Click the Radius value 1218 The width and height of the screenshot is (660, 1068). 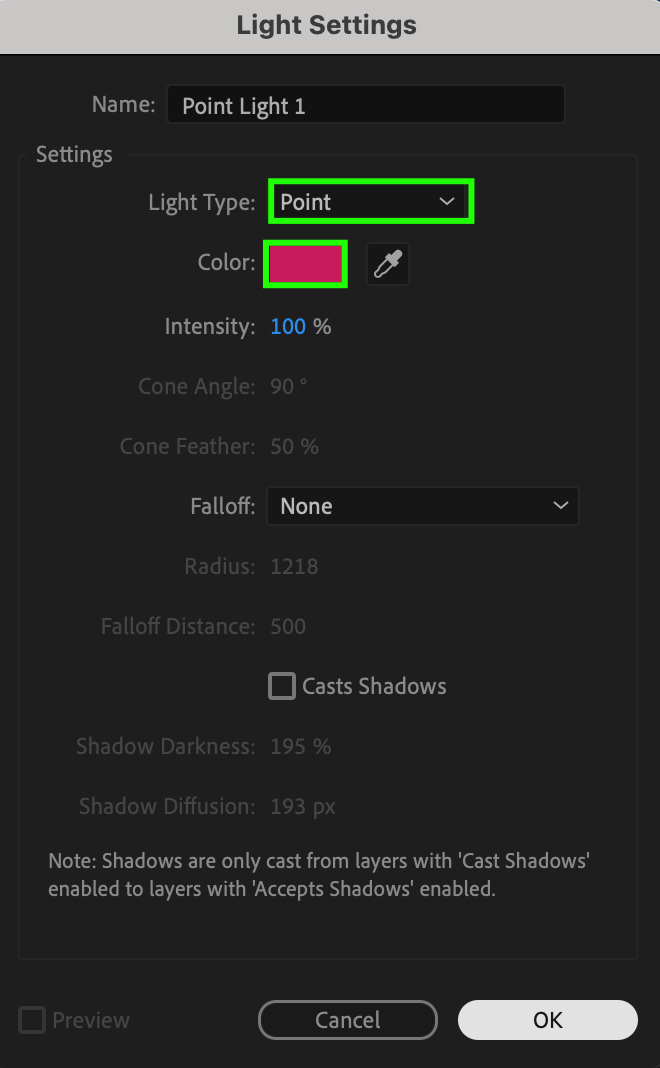coord(294,566)
